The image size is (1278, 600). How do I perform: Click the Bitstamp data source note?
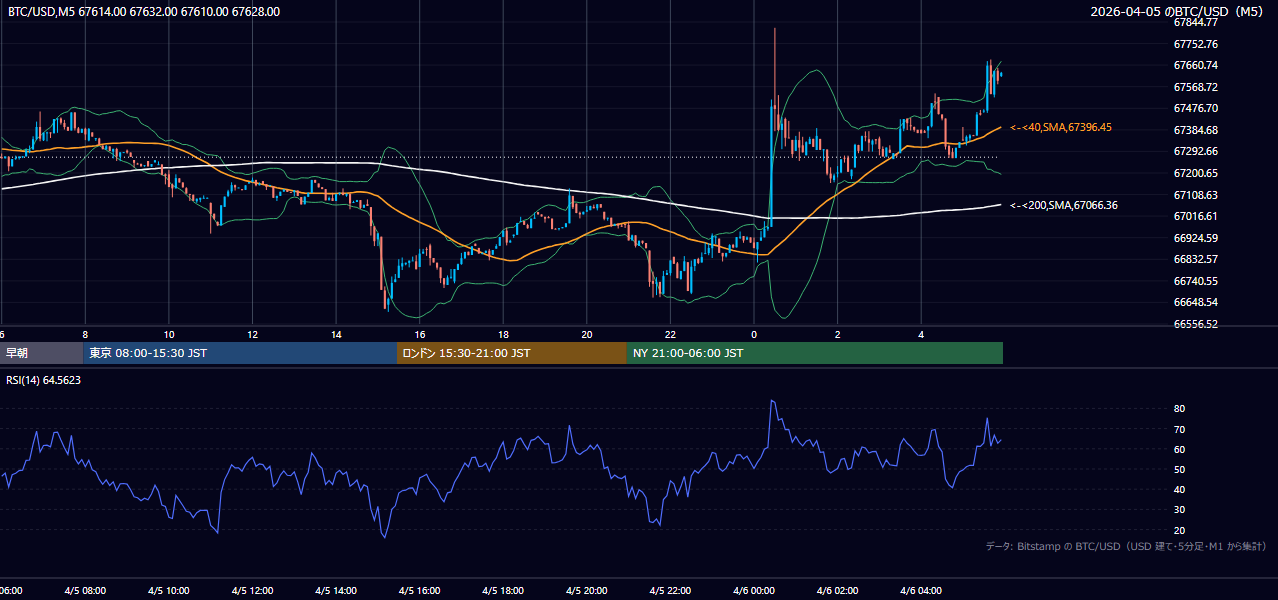pos(1126,546)
